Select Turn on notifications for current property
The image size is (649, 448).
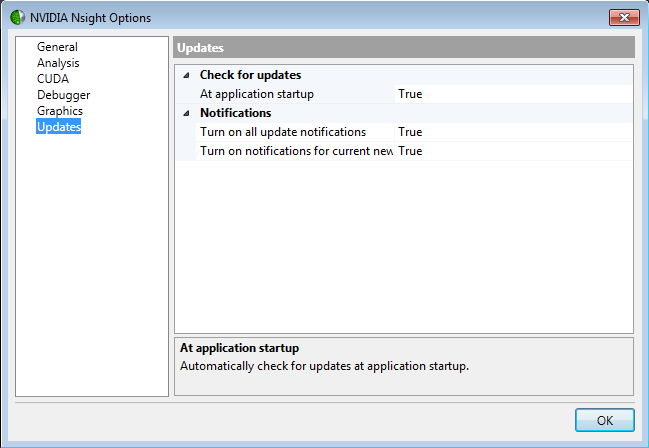(x=295, y=151)
